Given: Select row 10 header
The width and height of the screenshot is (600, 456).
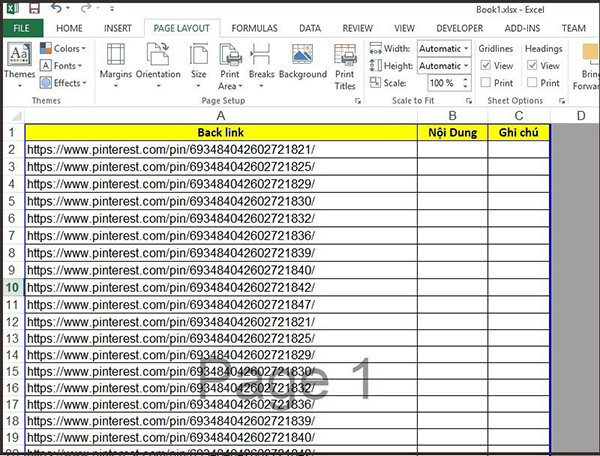Looking at the screenshot, I should coord(12,287).
